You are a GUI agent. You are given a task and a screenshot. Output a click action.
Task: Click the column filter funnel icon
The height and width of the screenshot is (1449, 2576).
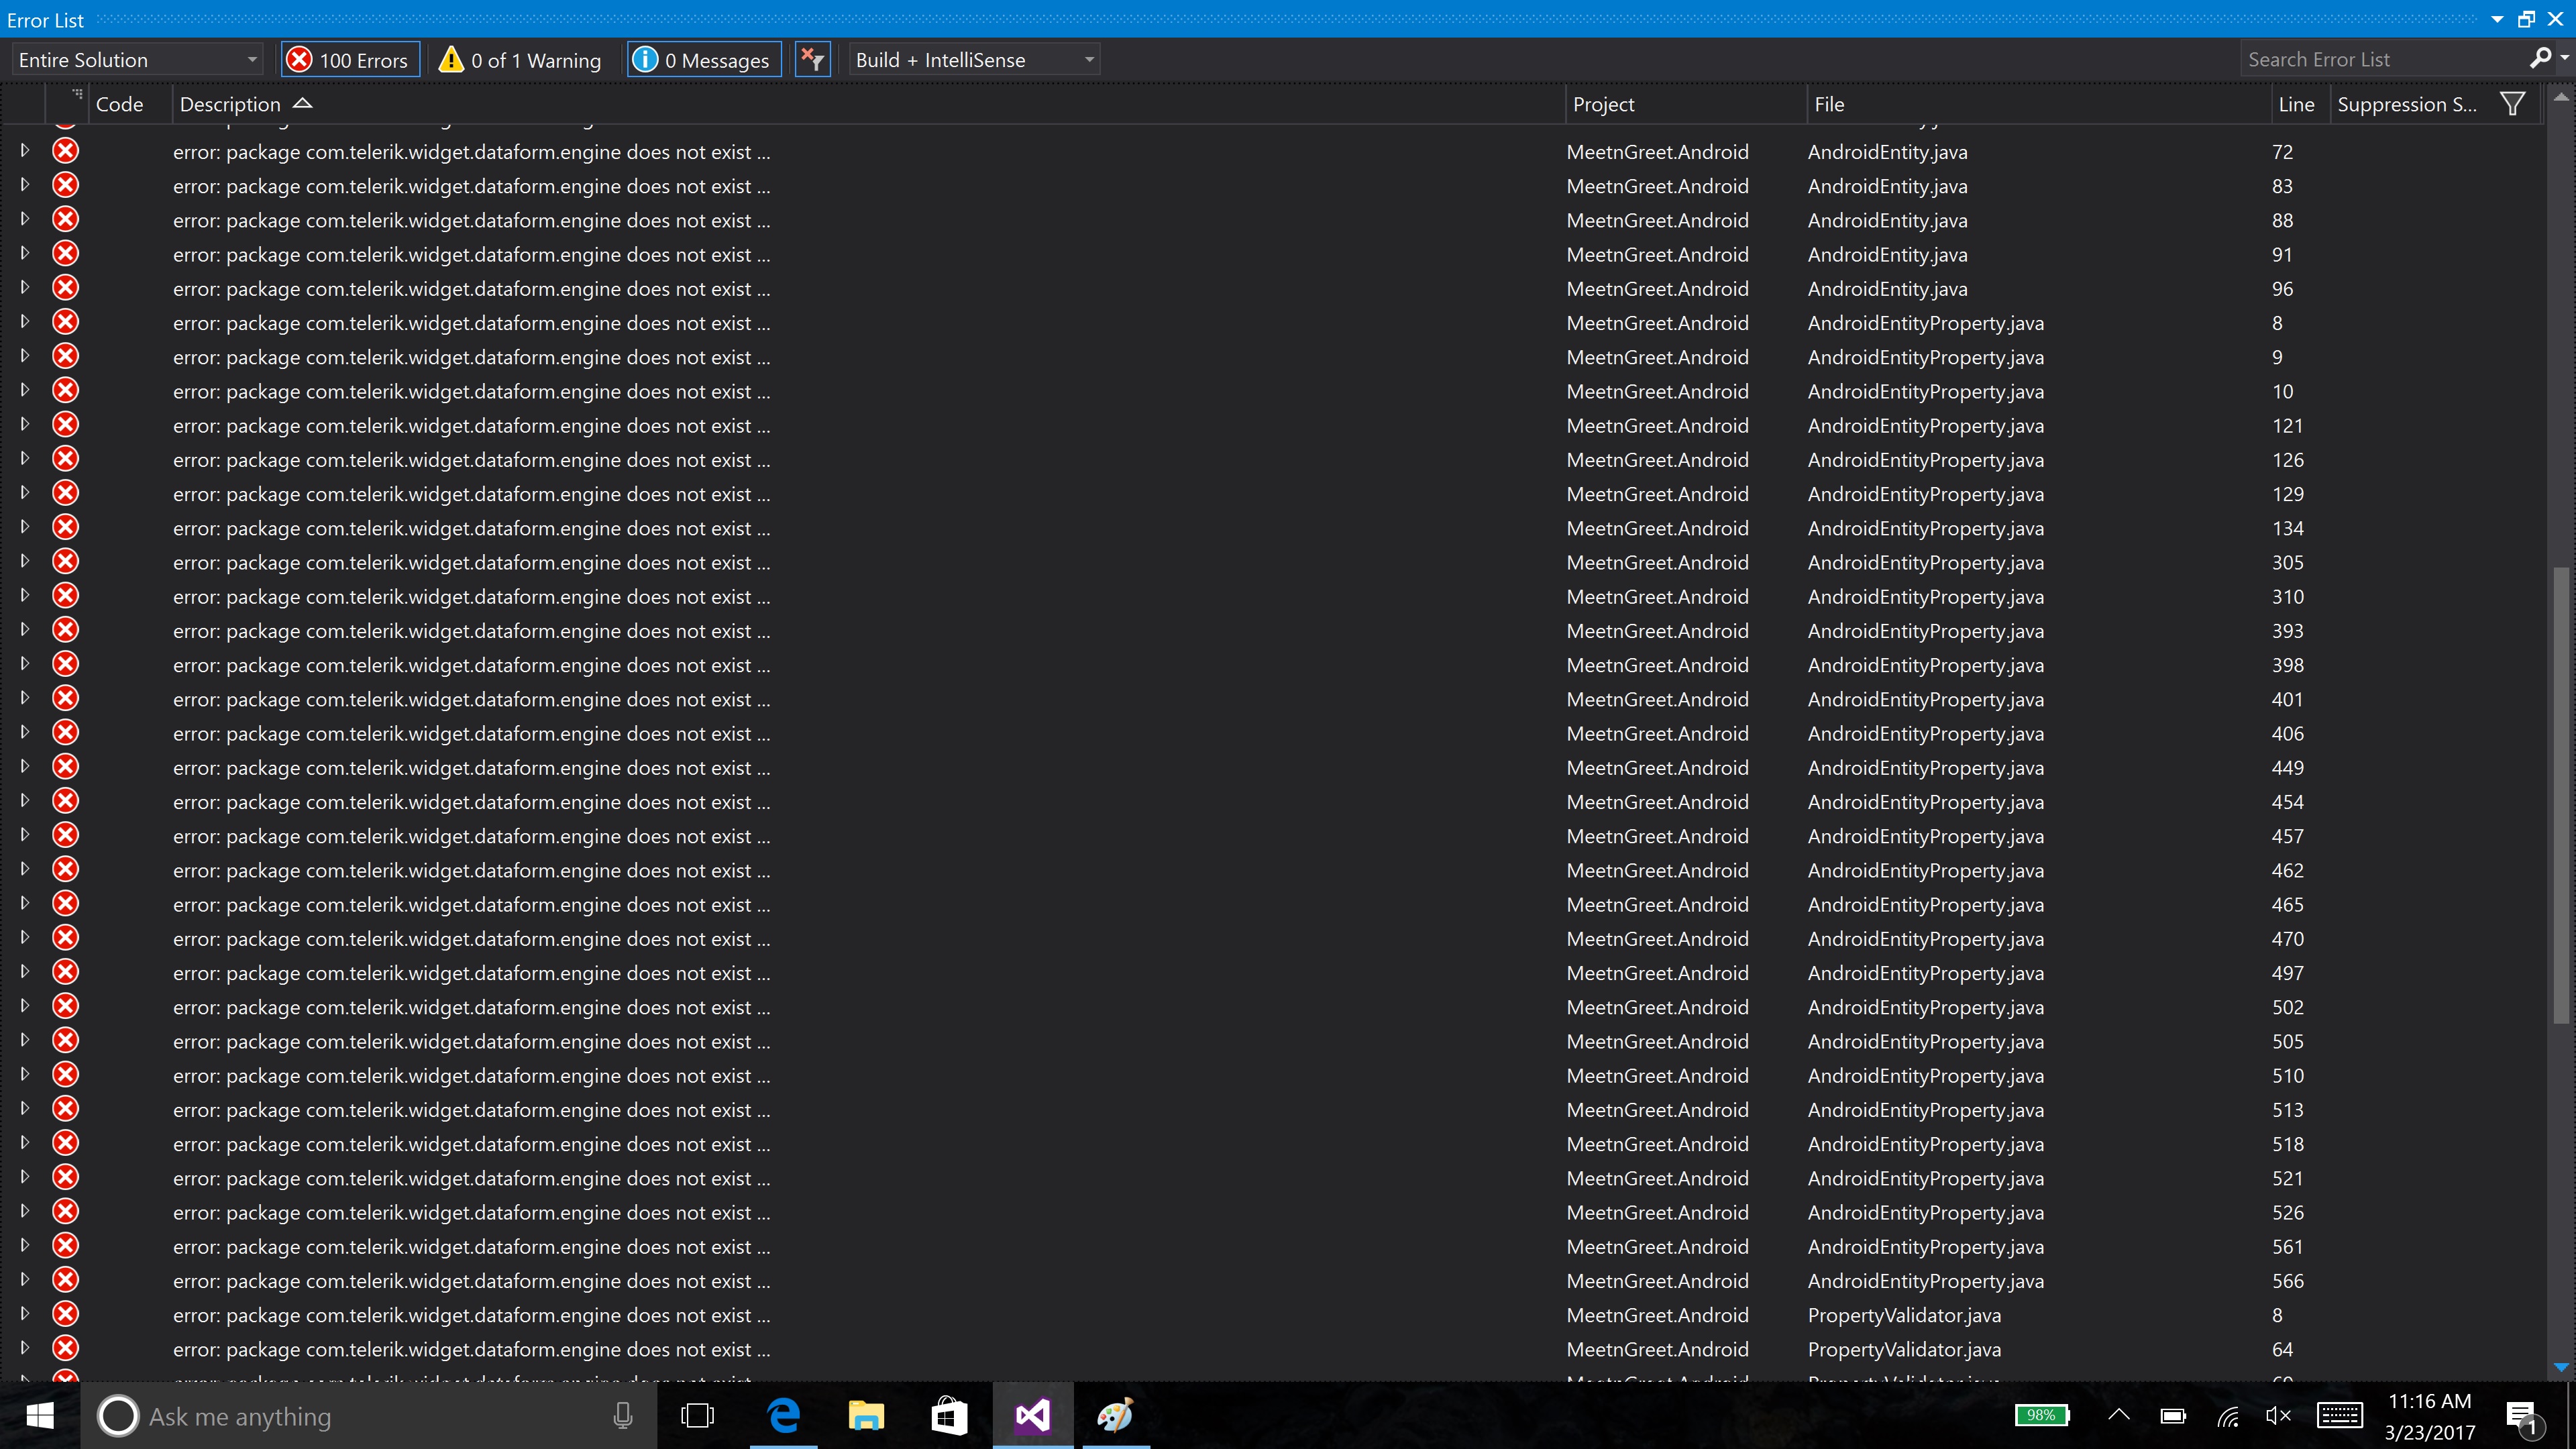[x=2512, y=104]
